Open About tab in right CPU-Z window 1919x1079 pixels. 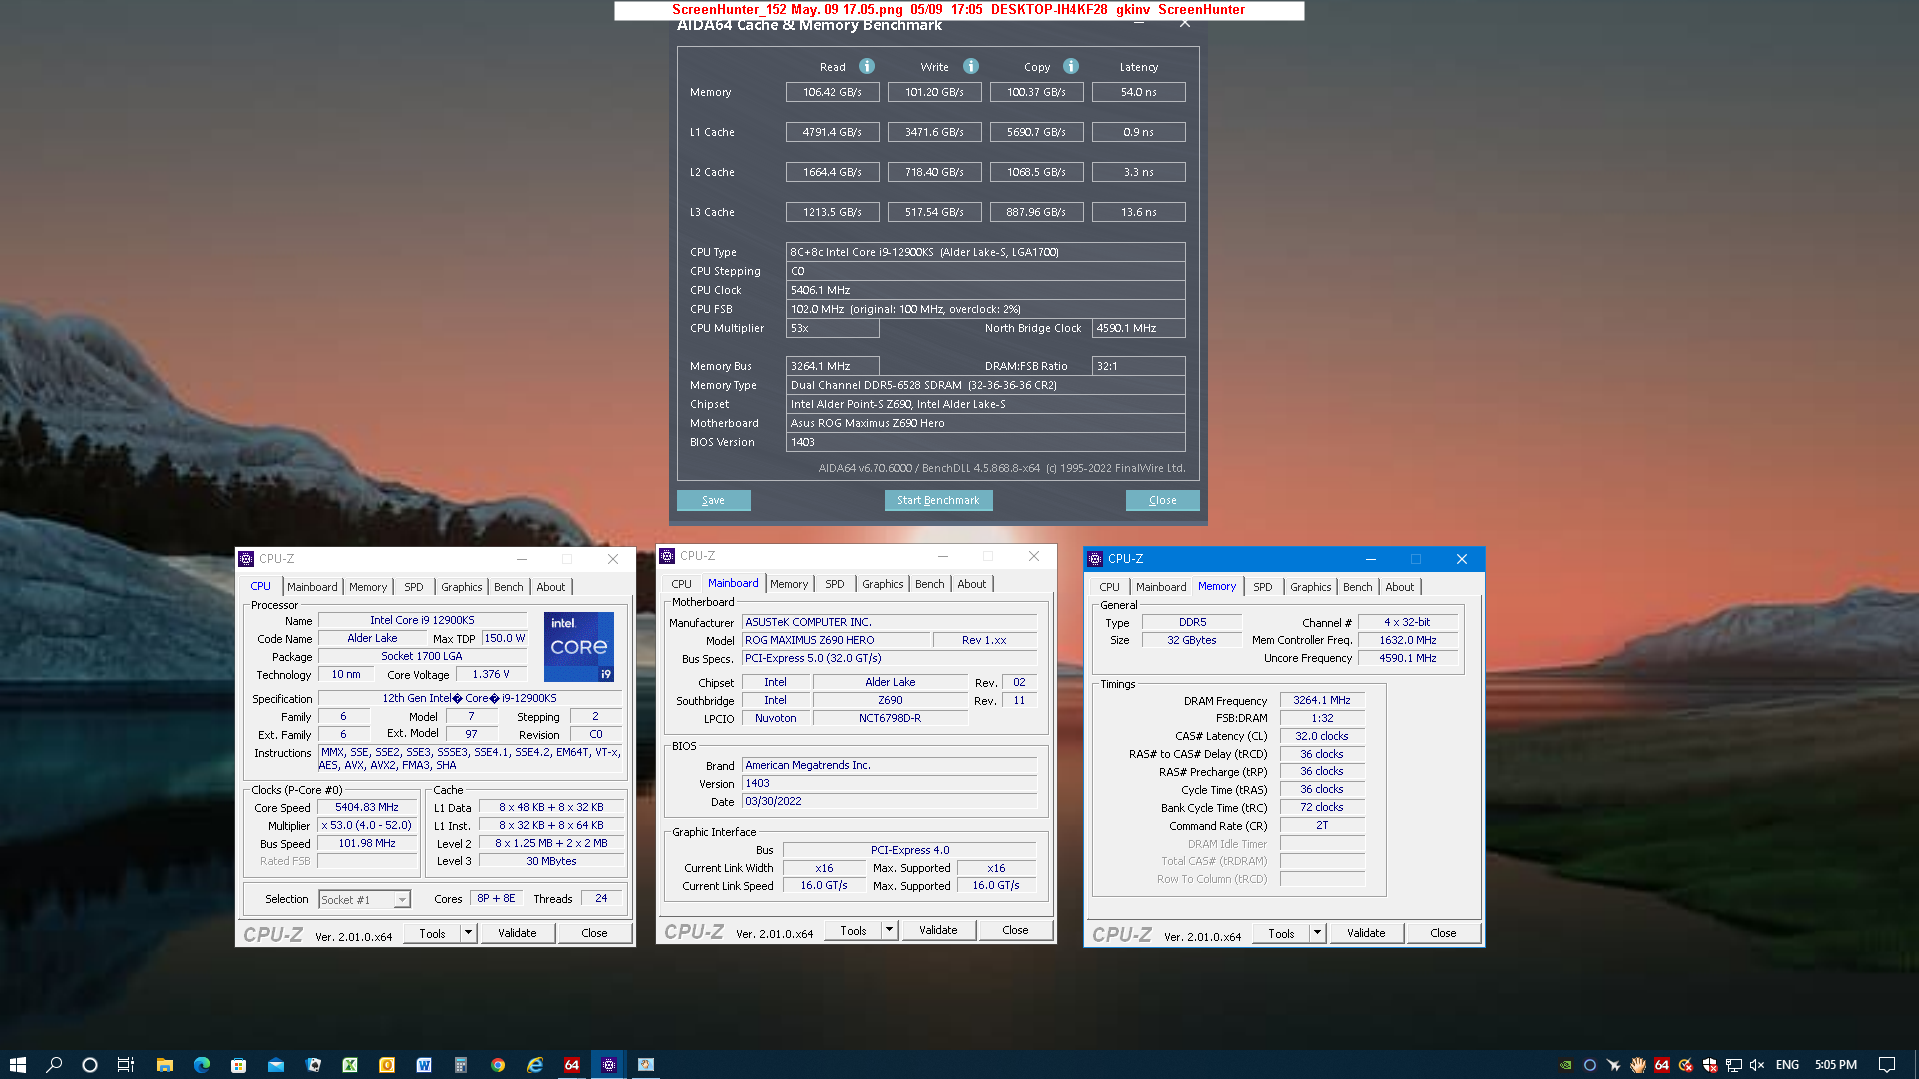pos(1399,587)
